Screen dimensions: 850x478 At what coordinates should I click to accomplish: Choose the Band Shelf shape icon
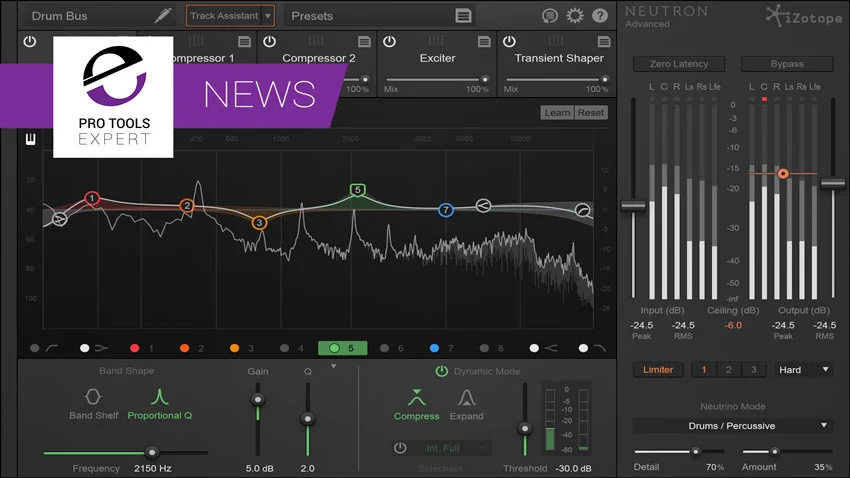click(x=93, y=397)
